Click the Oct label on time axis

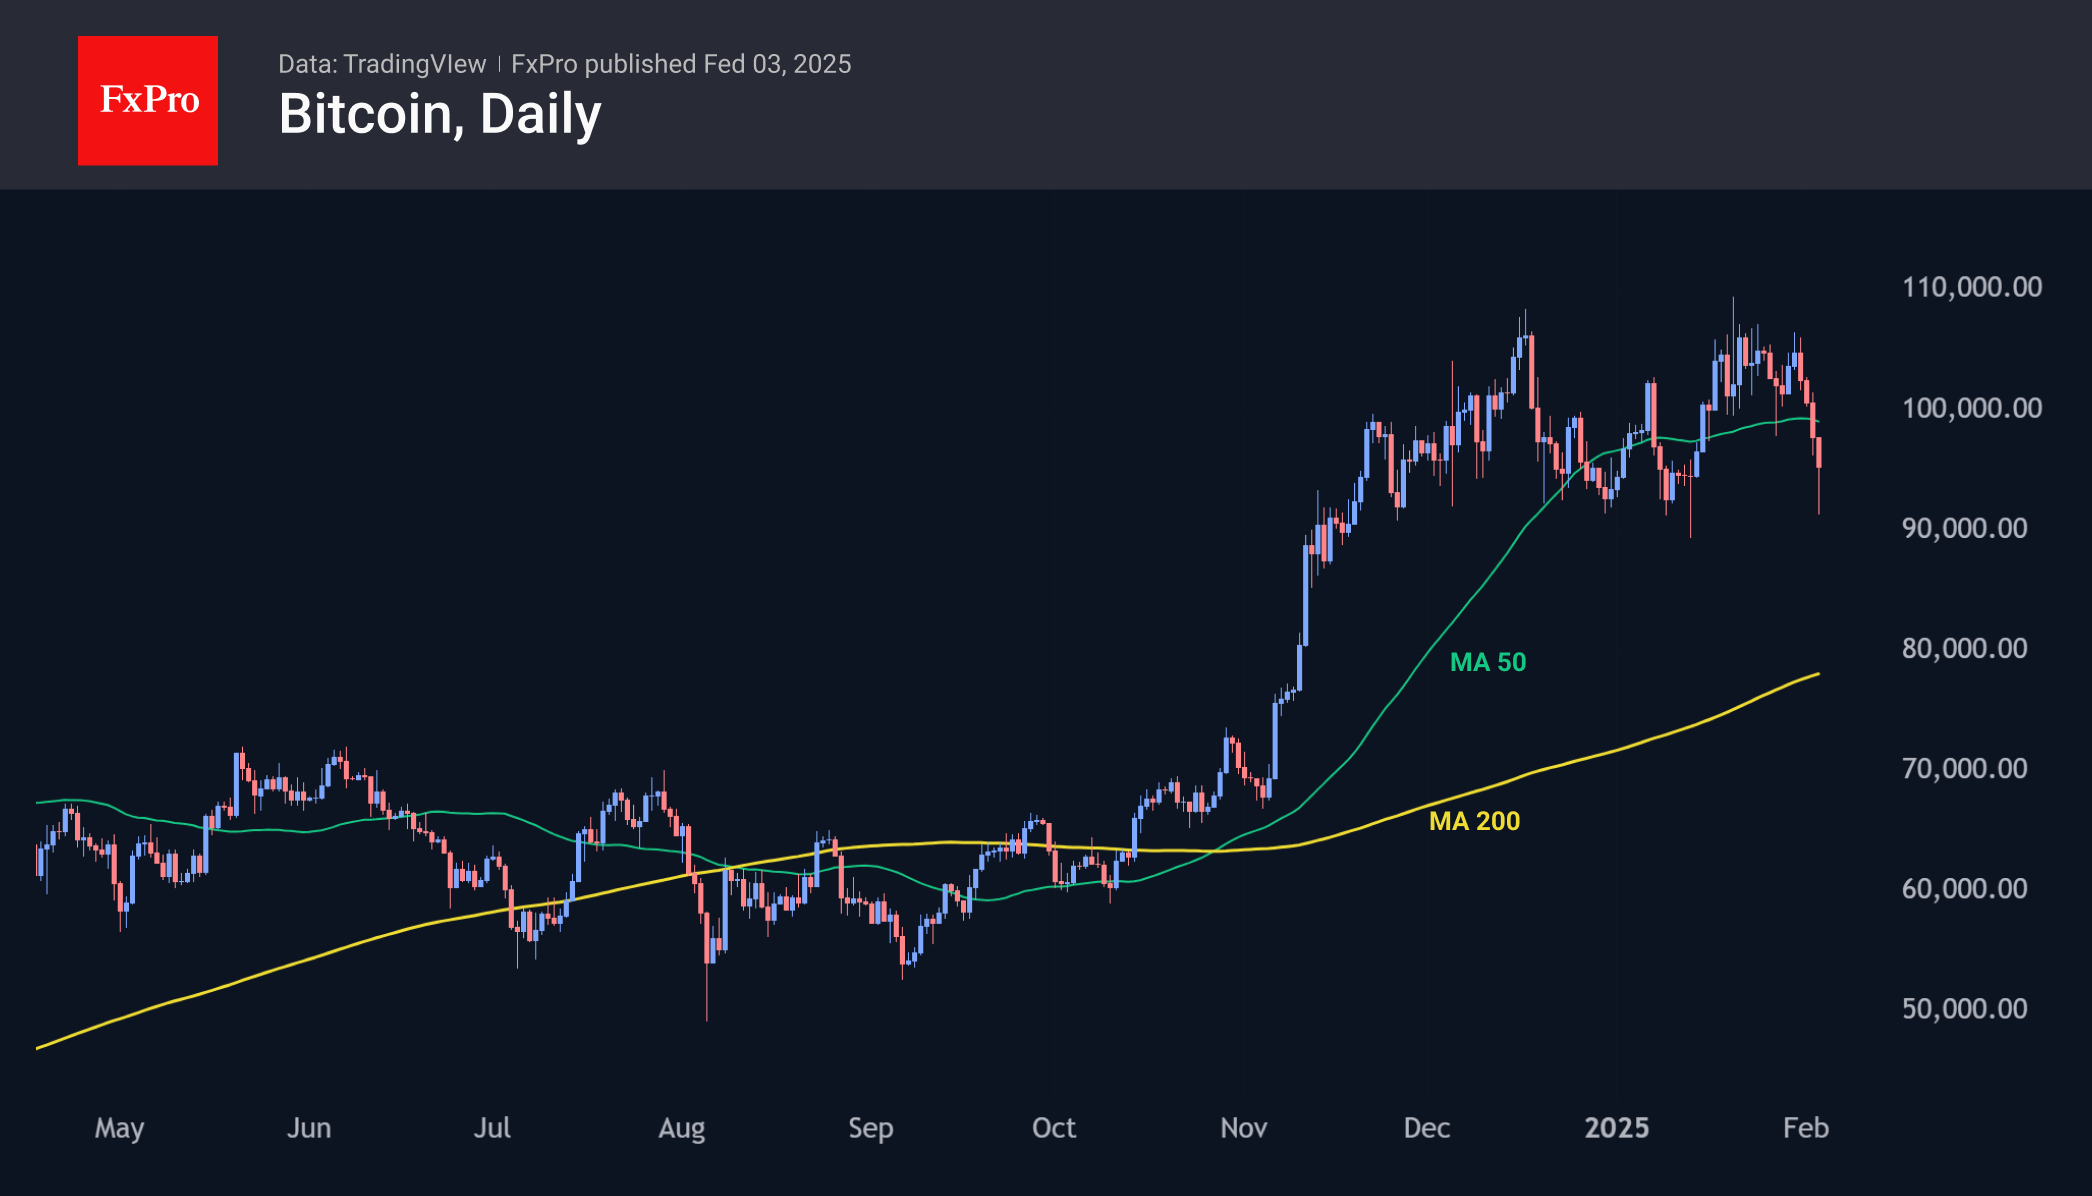[x=1054, y=1128]
